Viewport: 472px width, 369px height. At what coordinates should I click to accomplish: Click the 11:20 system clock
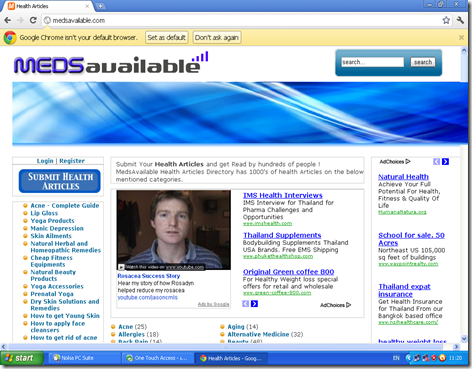455,358
